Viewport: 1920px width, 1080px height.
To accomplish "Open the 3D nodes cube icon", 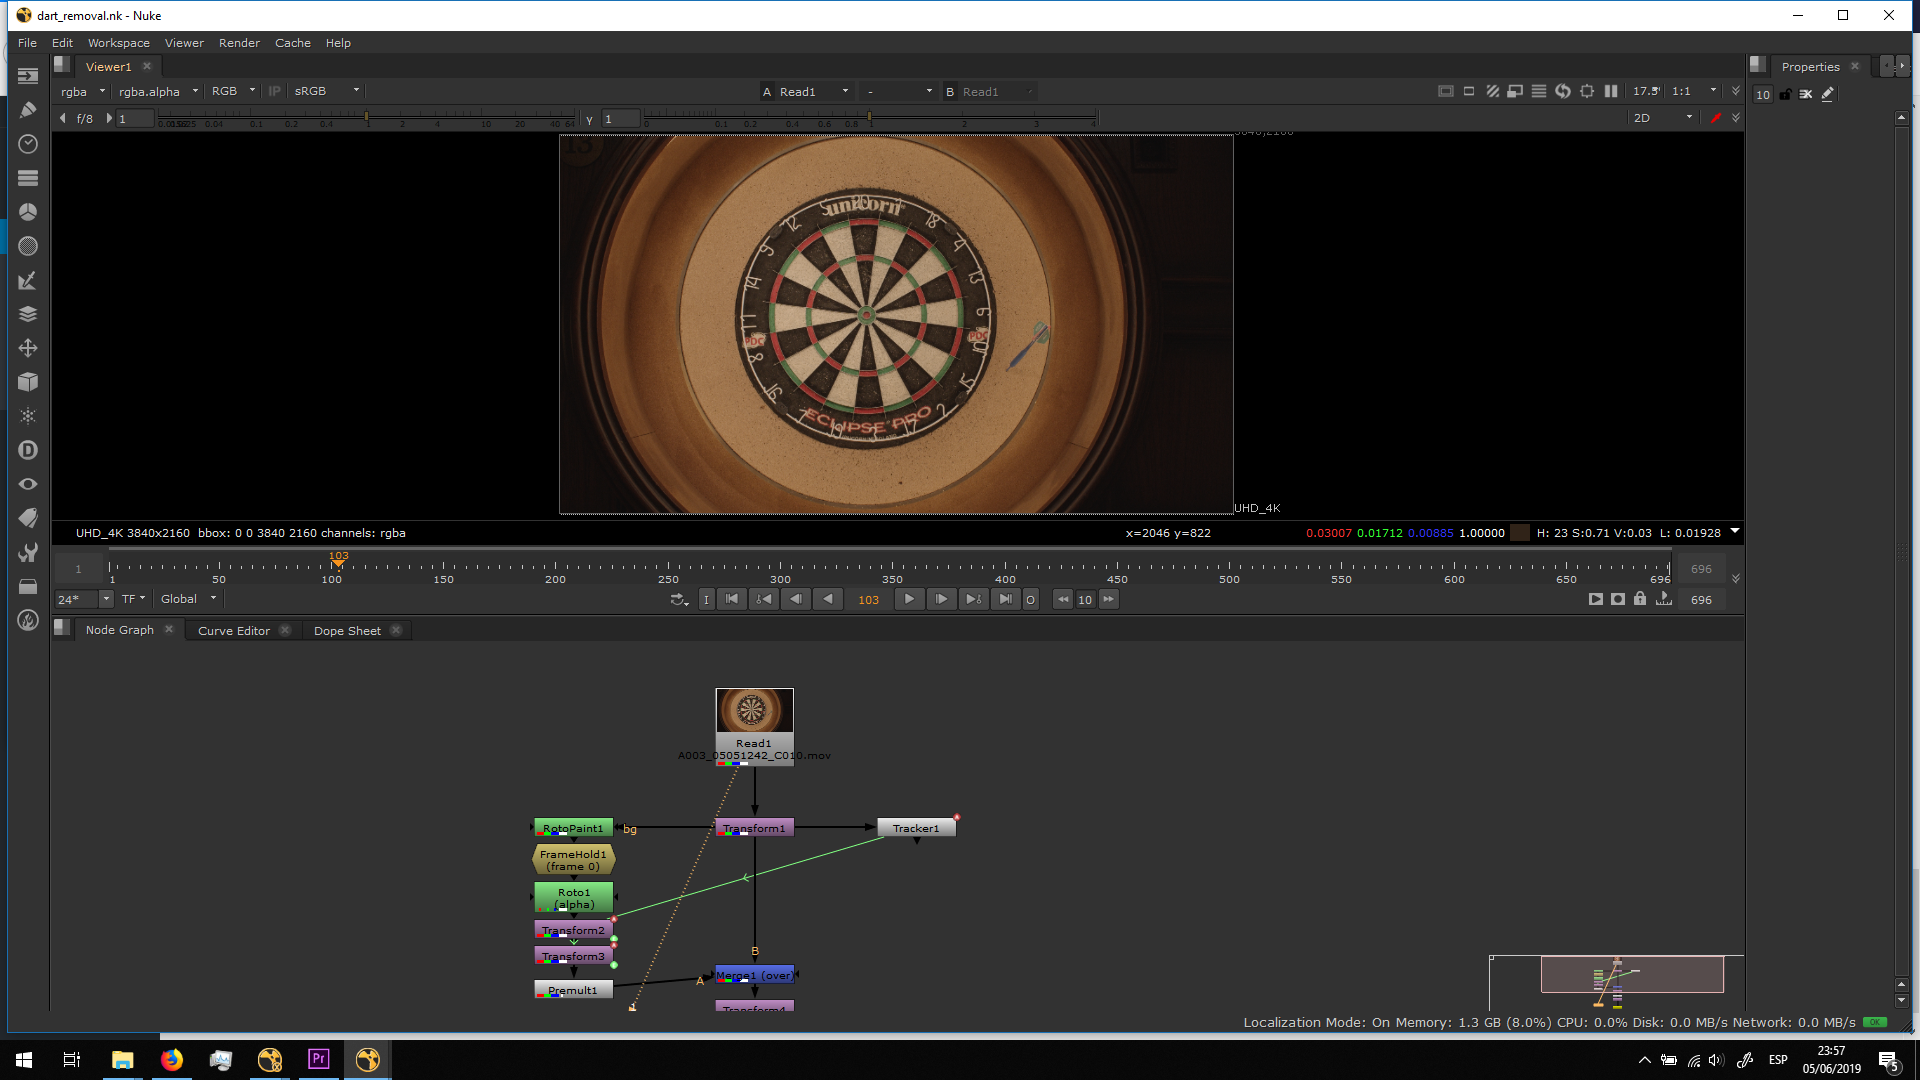I will (28, 382).
